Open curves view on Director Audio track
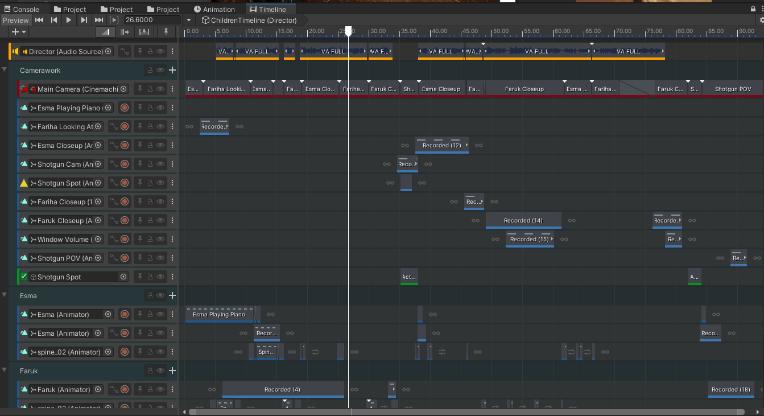Image resolution: width=764 pixels, height=416 pixels. [x=124, y=52]
